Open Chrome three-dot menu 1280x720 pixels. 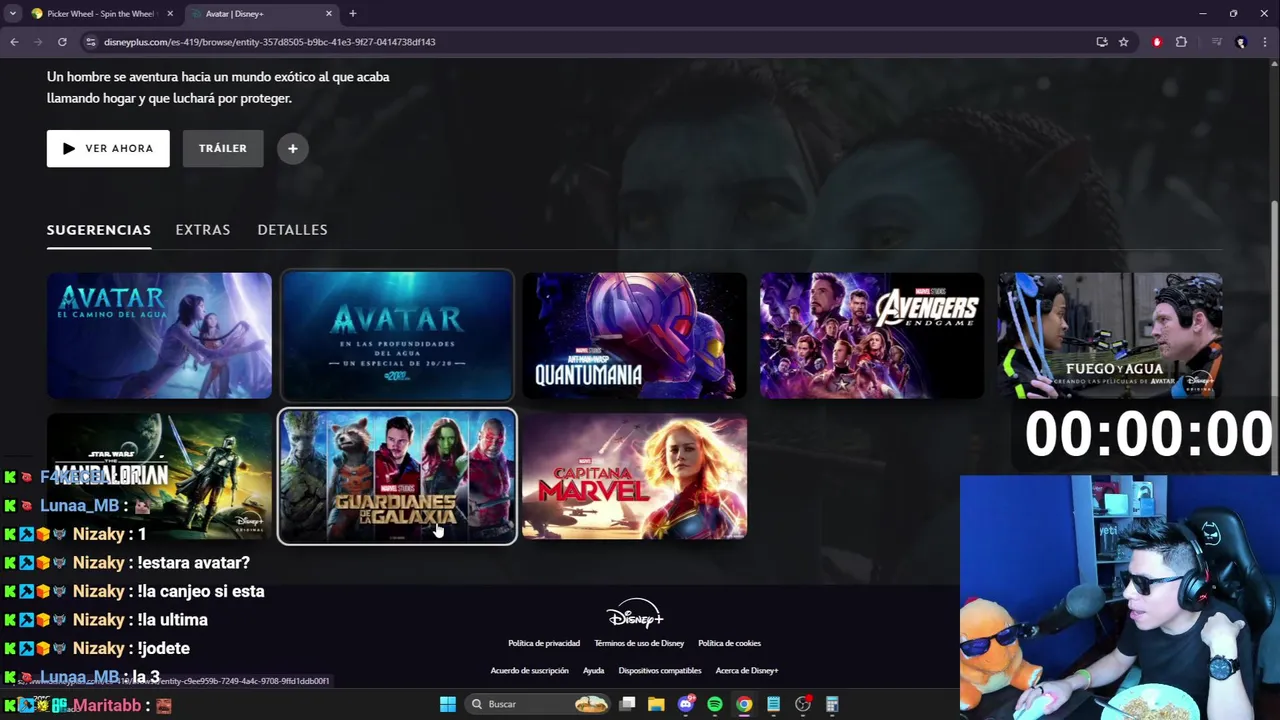click(x=1265, y=42)
